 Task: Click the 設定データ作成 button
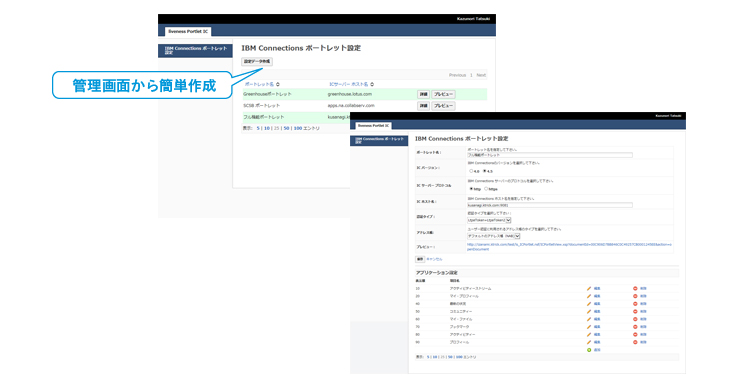[x=257, y=61]
